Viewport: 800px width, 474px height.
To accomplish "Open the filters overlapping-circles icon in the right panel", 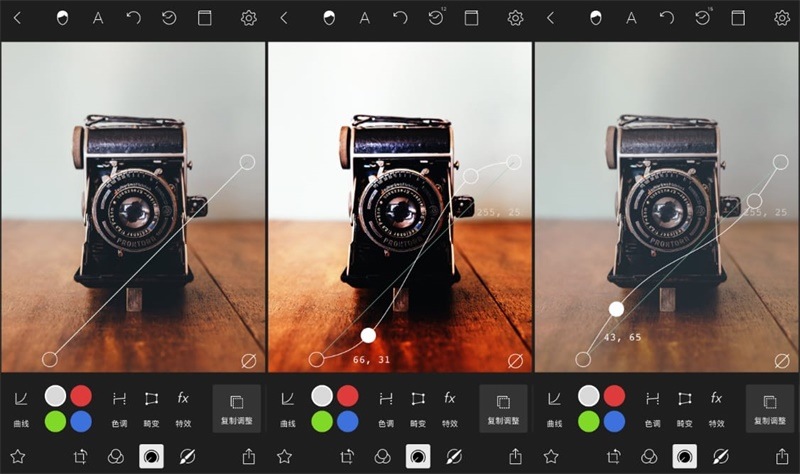I will click(649, 456).
